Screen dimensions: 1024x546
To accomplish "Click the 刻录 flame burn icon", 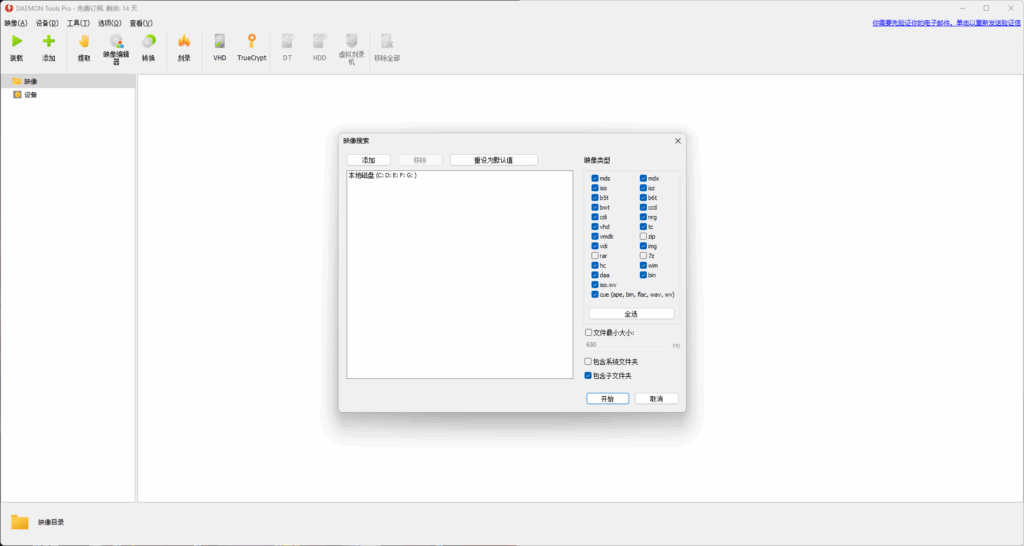I will click(x=184, y=41).
